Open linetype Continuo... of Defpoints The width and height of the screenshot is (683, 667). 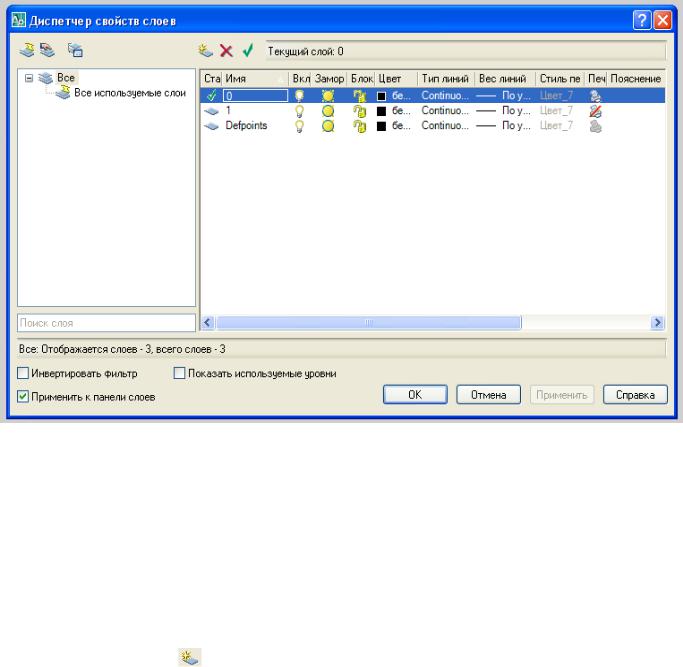pos(445,125)
